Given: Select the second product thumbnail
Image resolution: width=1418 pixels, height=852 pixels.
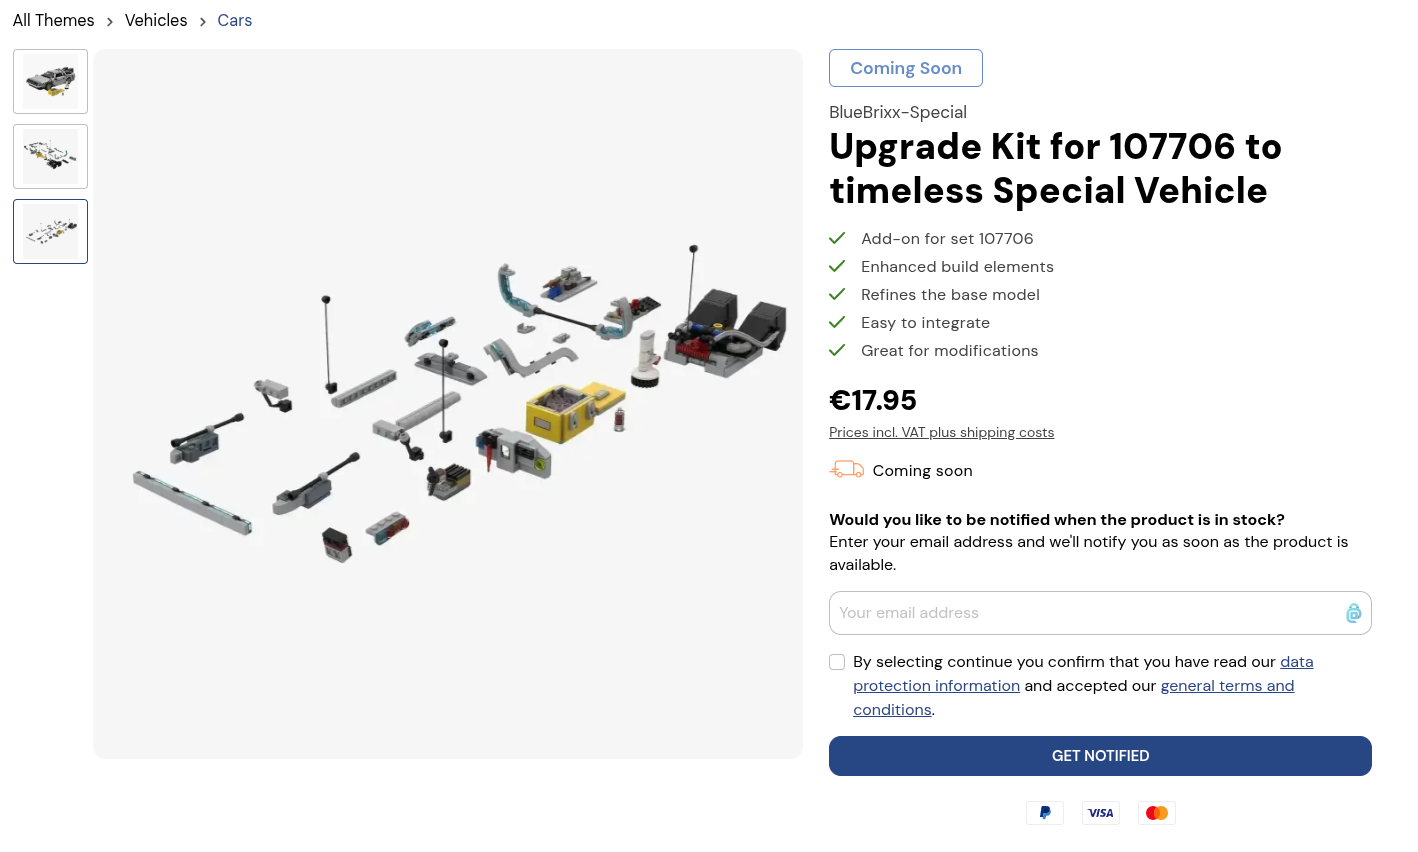Looking at the screenshot, I should coord(50,156).
